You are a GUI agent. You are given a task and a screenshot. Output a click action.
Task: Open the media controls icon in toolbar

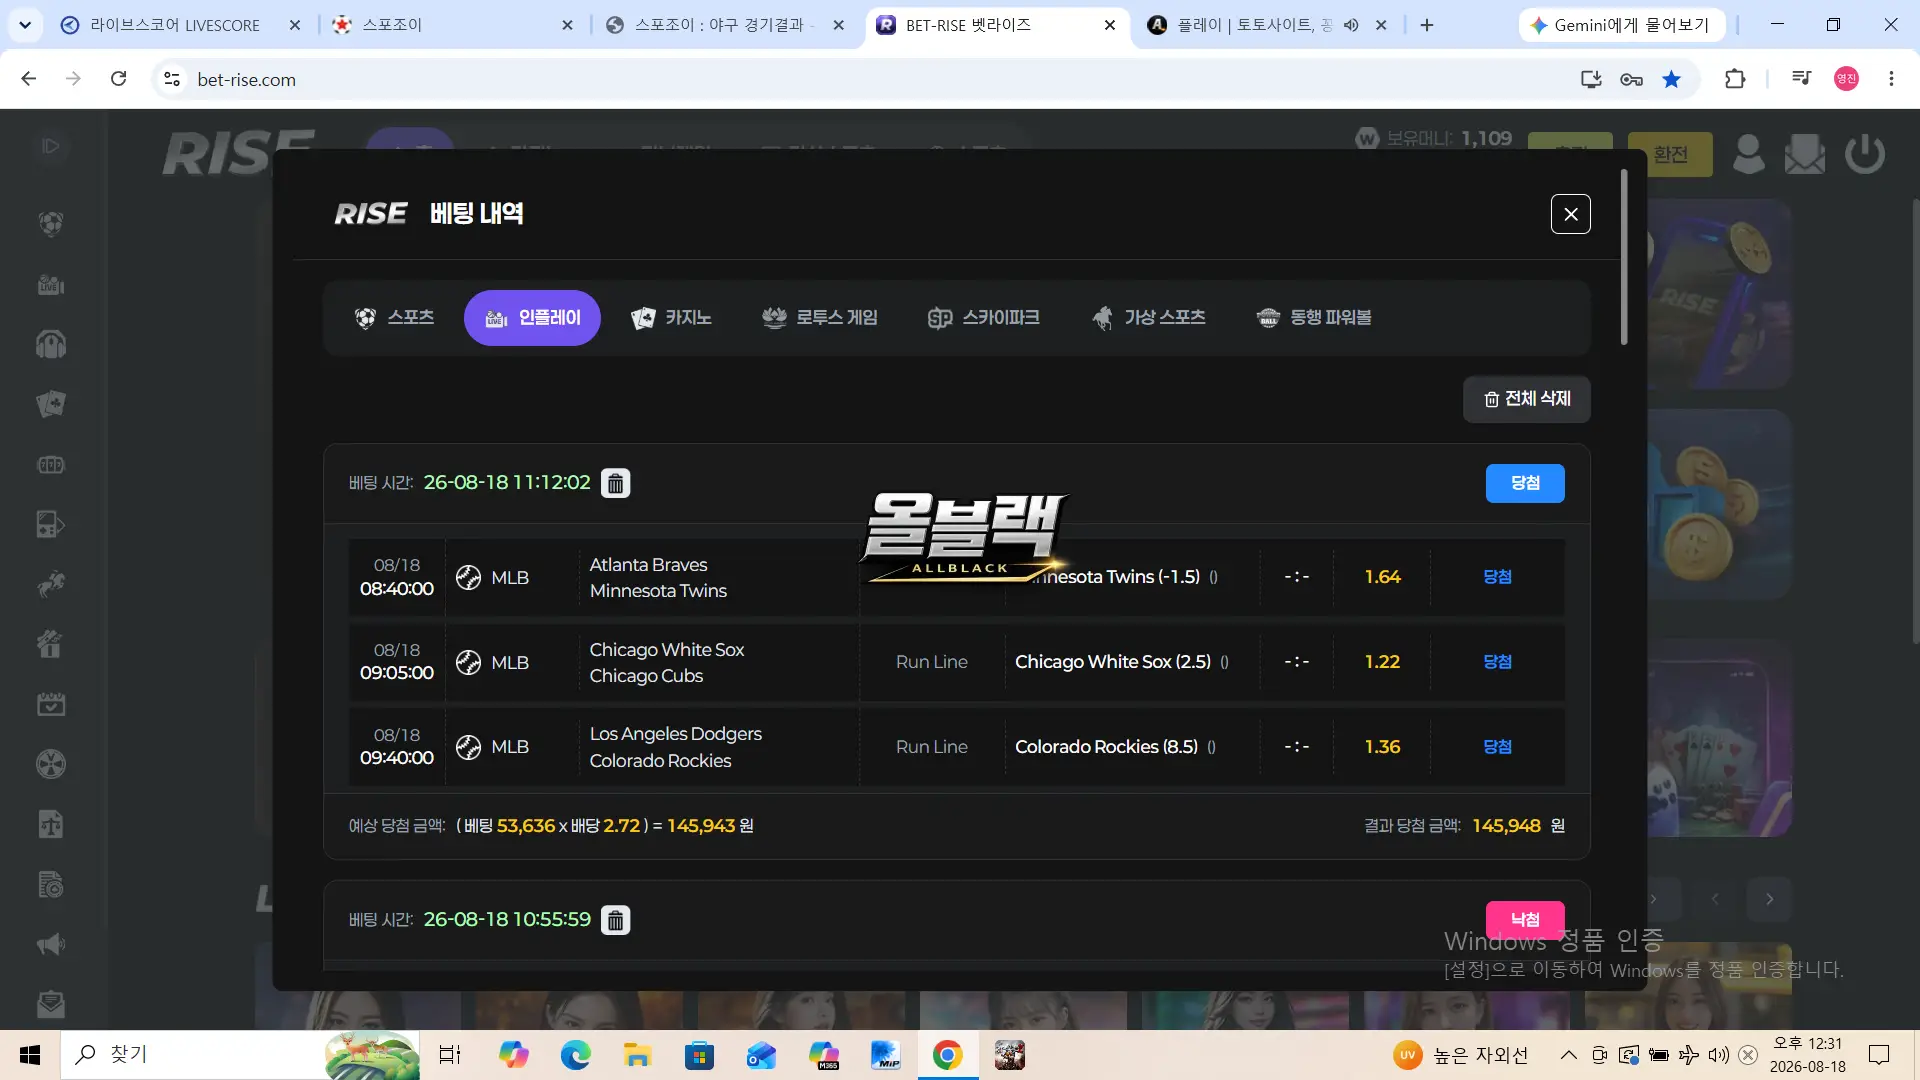(x=1801, y=79)
